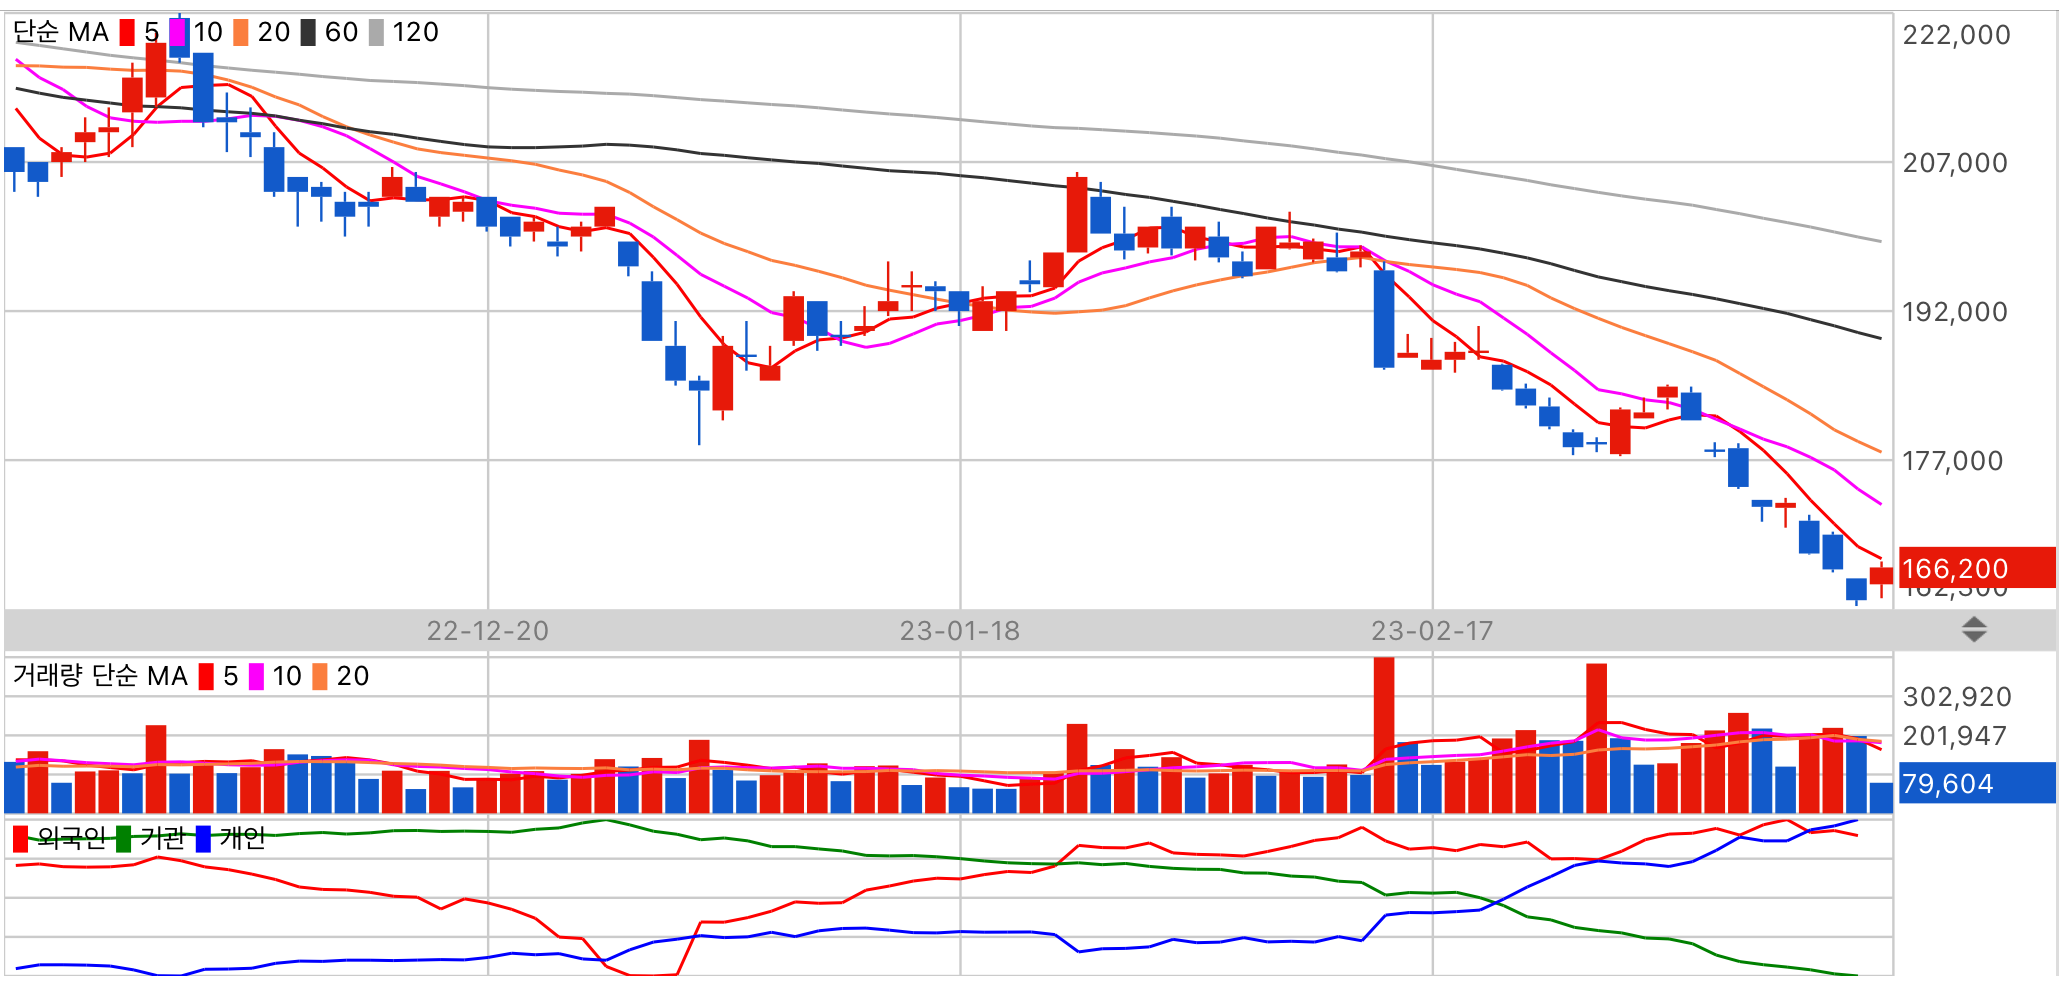Click the 22-12-20 date axis label
This screenshot has width=2059, height=993.
[x=488, y=631]
